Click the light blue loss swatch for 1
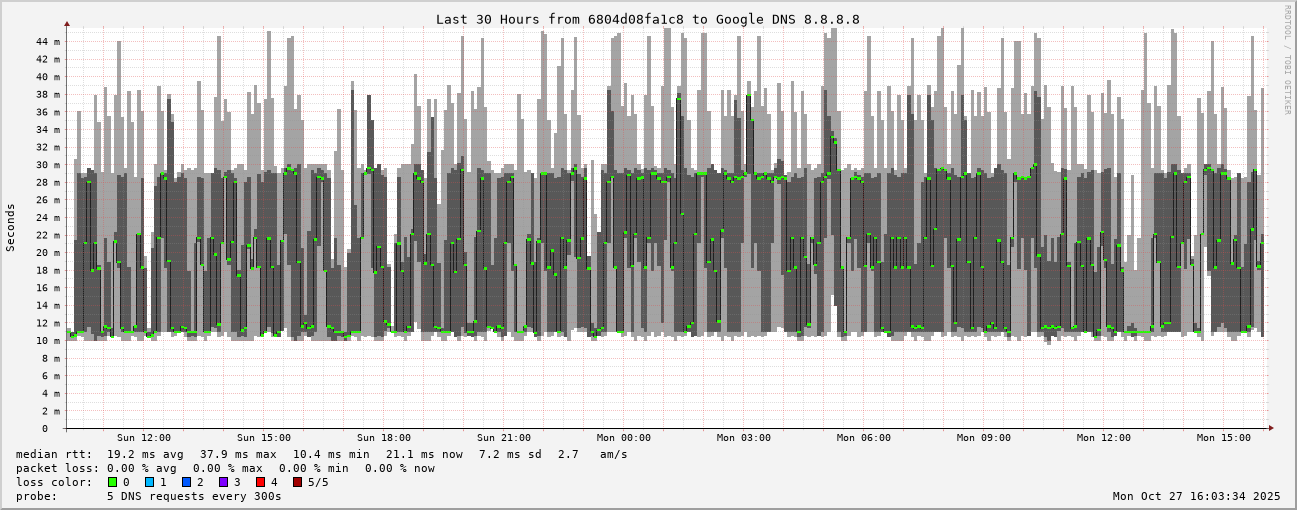The image size is (1297, 510). click(x=149, y=482)
